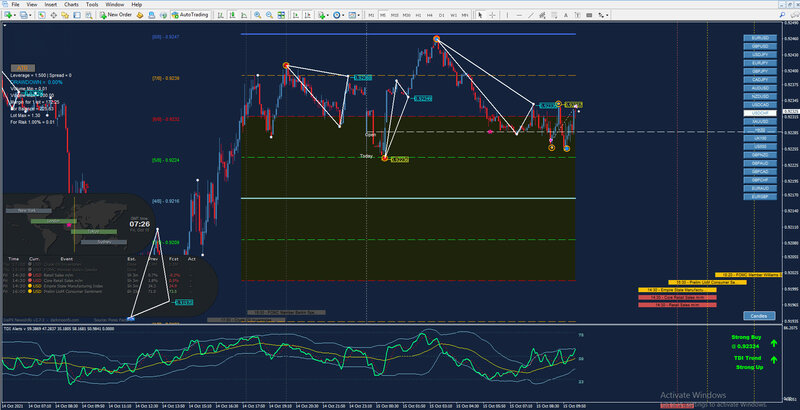
Task: Select the D1 timeframe
Action: coord(442,15)
